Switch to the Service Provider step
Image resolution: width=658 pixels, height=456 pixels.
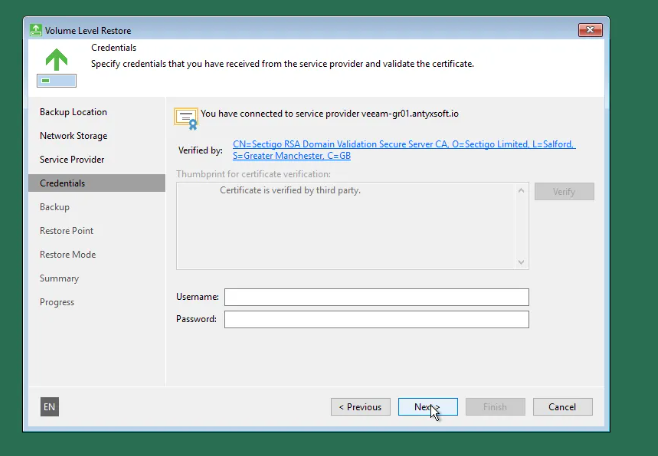click(72, 160)
